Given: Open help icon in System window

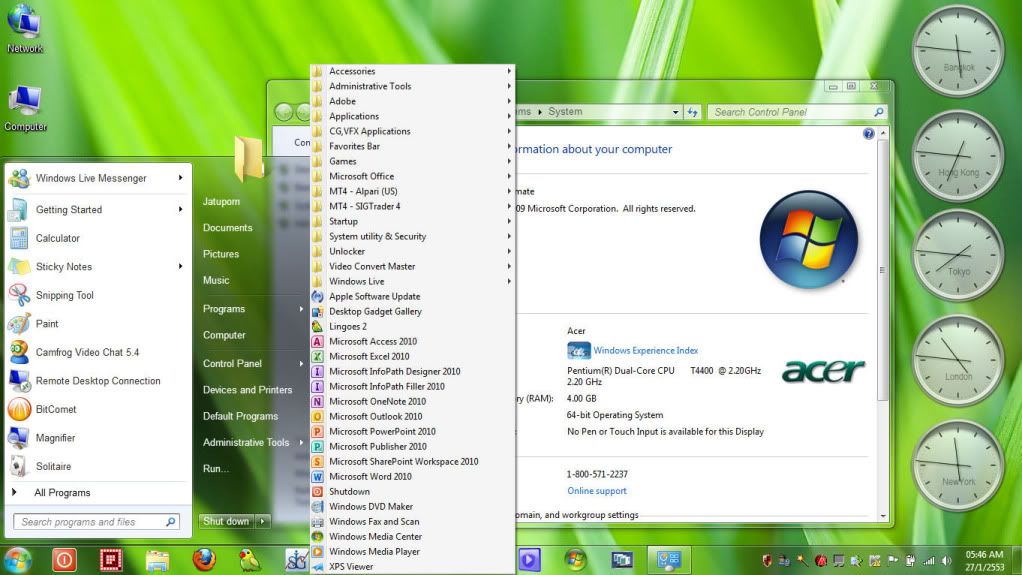Looking at the screenshot, I should pyautogui.click(x=868, y=134).
